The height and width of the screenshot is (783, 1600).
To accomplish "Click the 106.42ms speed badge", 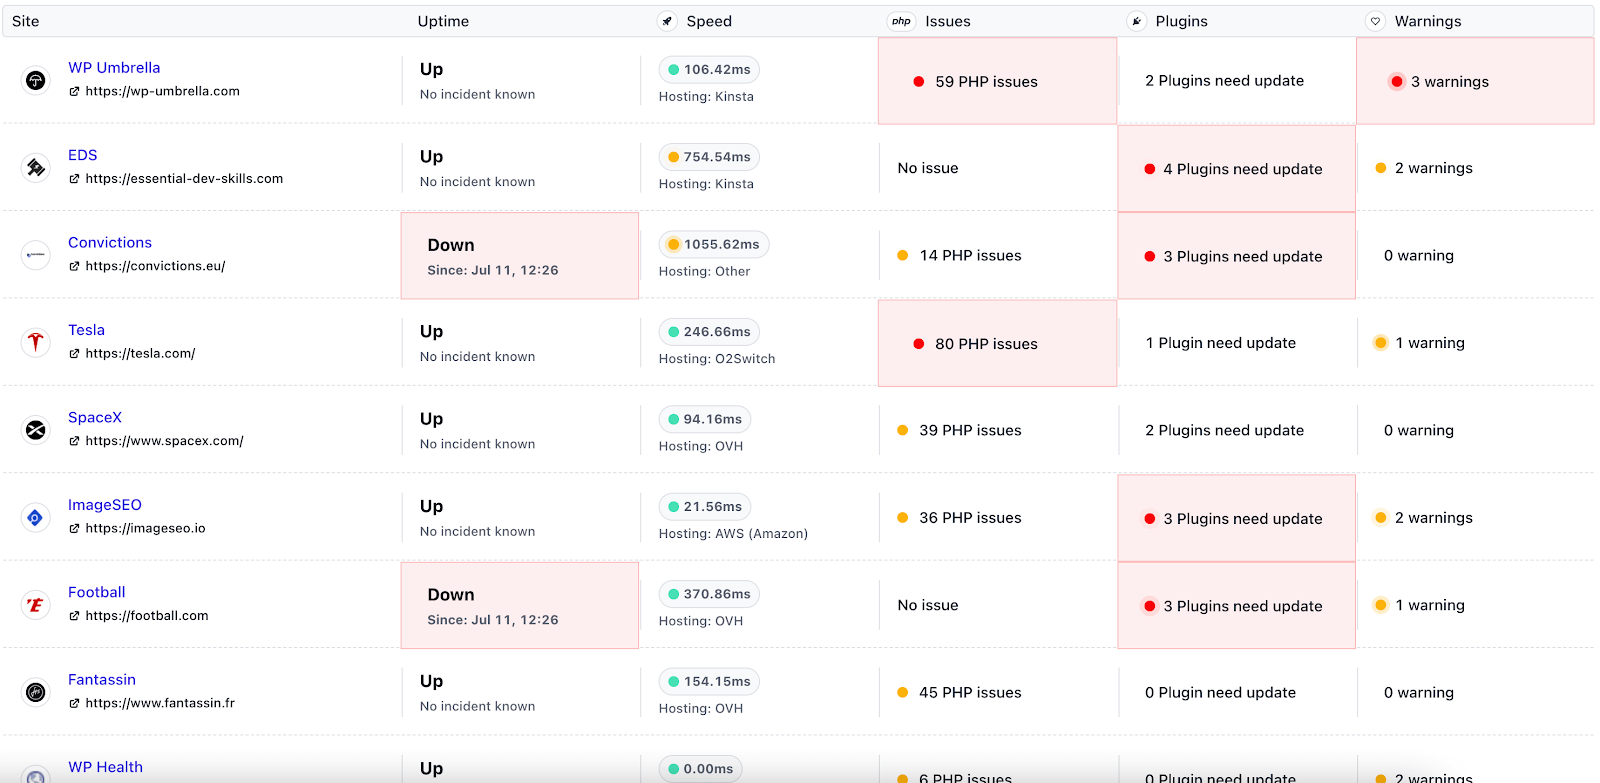I will (x=709, y=69).
